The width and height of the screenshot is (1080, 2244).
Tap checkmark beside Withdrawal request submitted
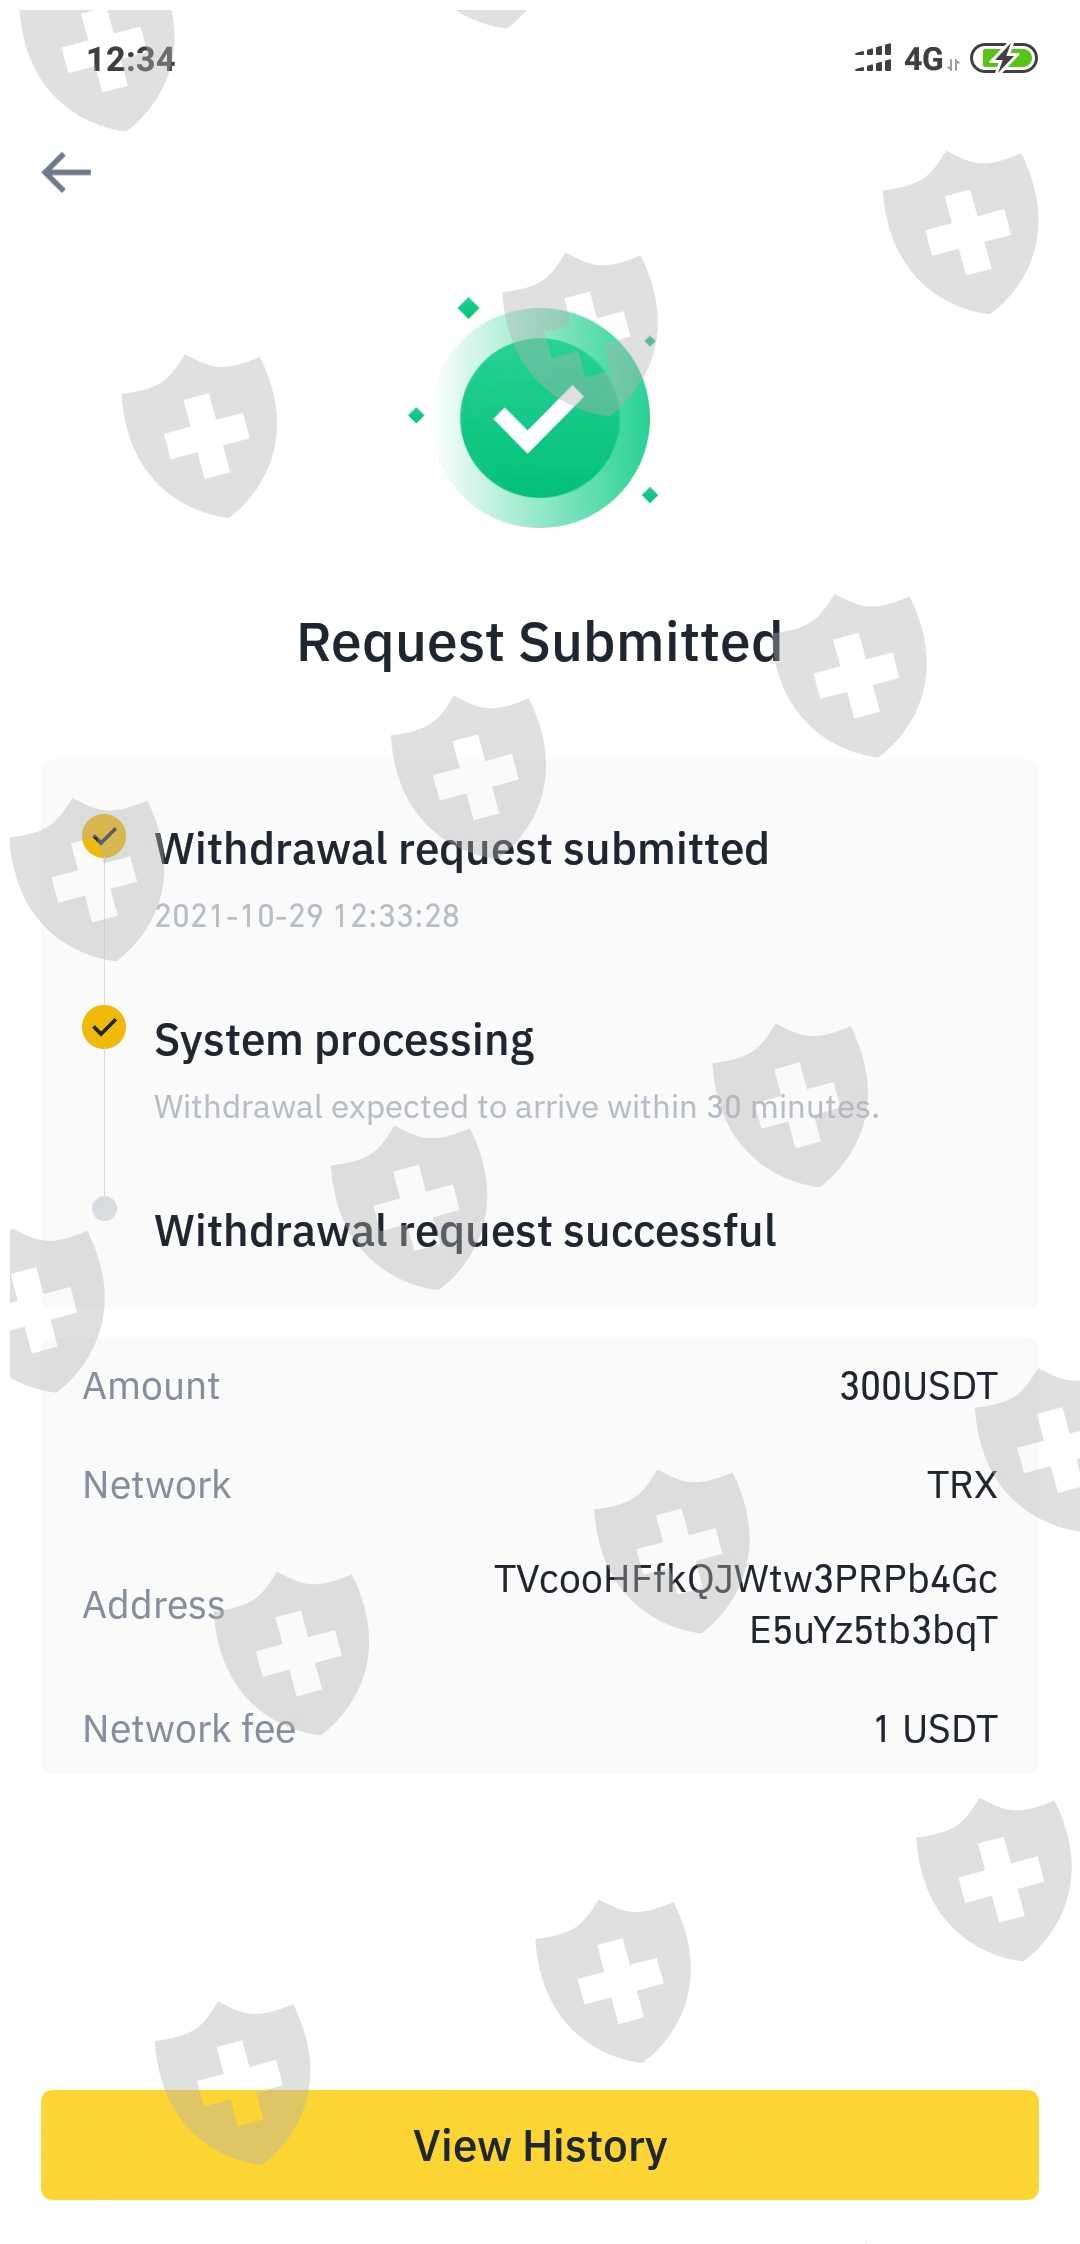[x=104, y=836]
